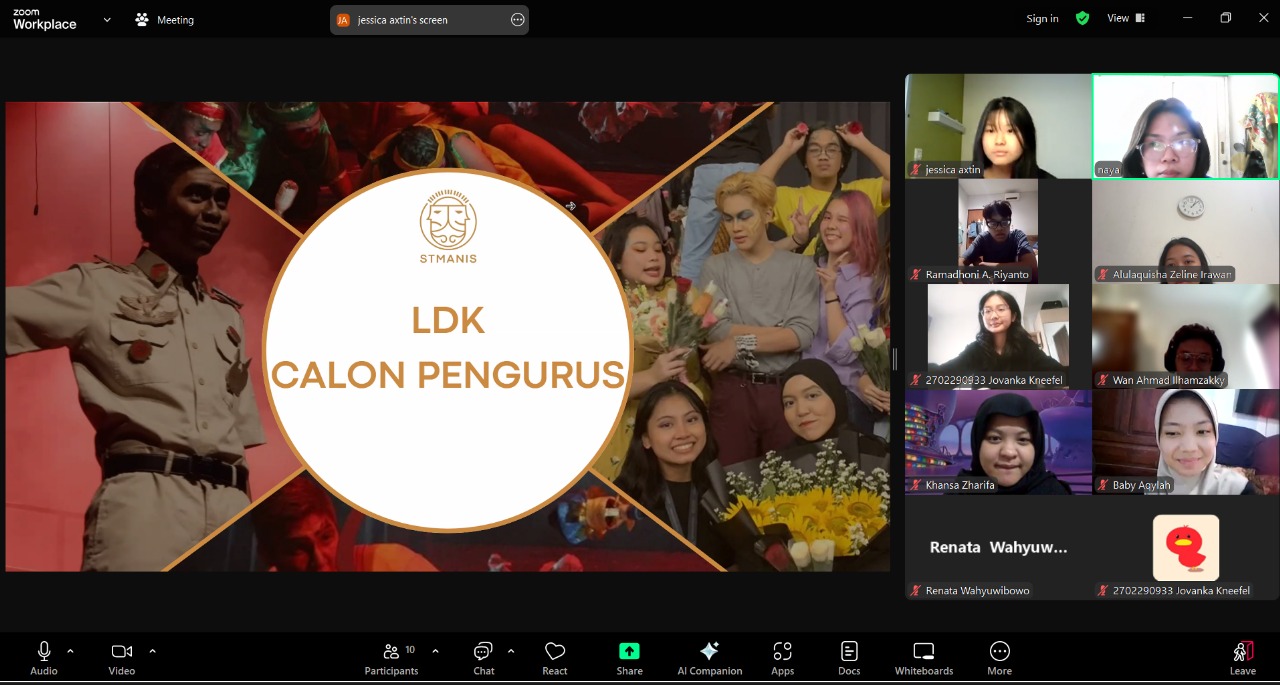Screen dimensions: 1280x685
Task: Open the React emoji menu
Action: [x=555, y=658]
